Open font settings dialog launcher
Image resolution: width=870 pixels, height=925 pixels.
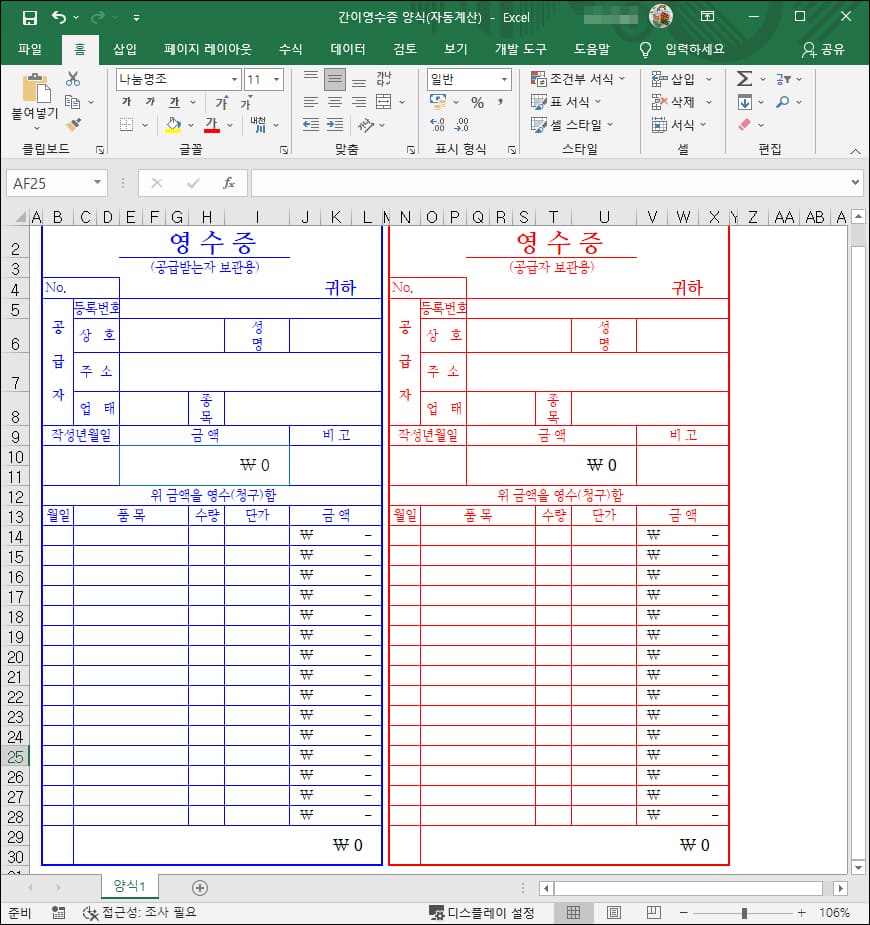coord(284,150)
